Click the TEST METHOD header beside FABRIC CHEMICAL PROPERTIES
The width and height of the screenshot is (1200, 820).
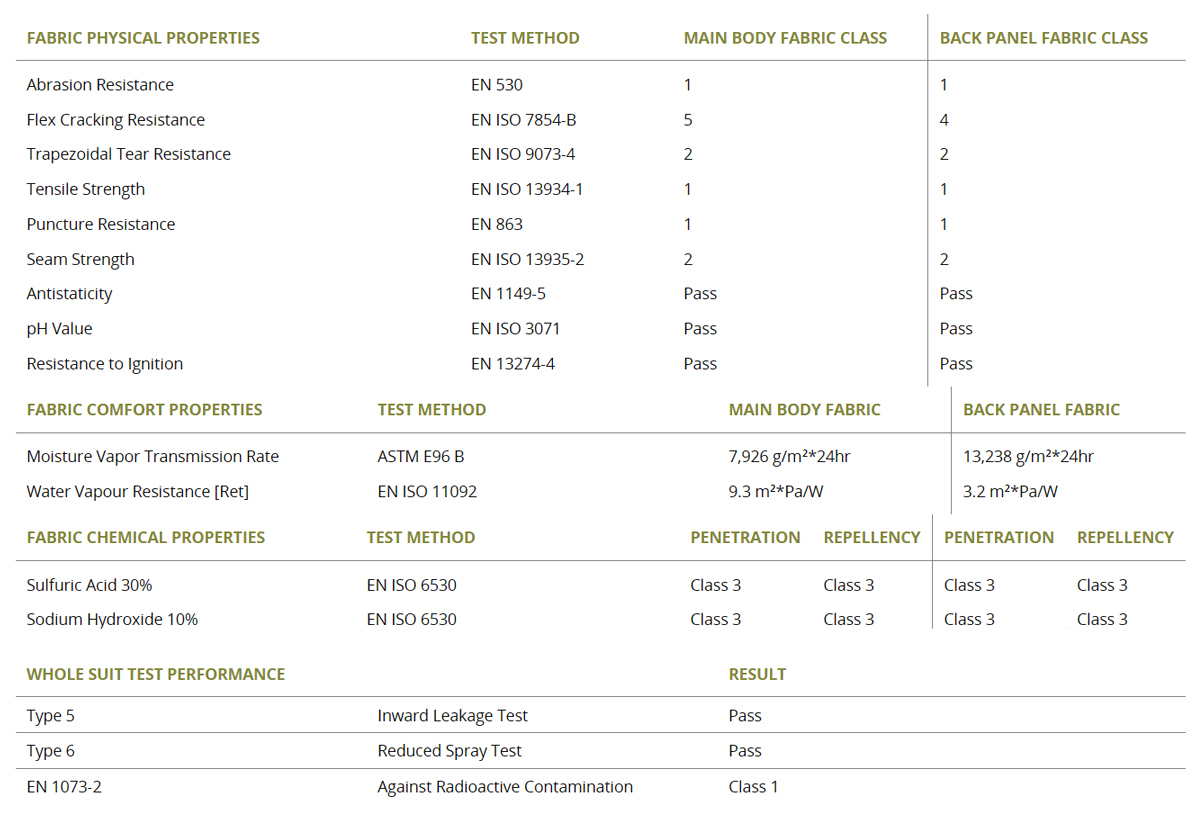421,537
